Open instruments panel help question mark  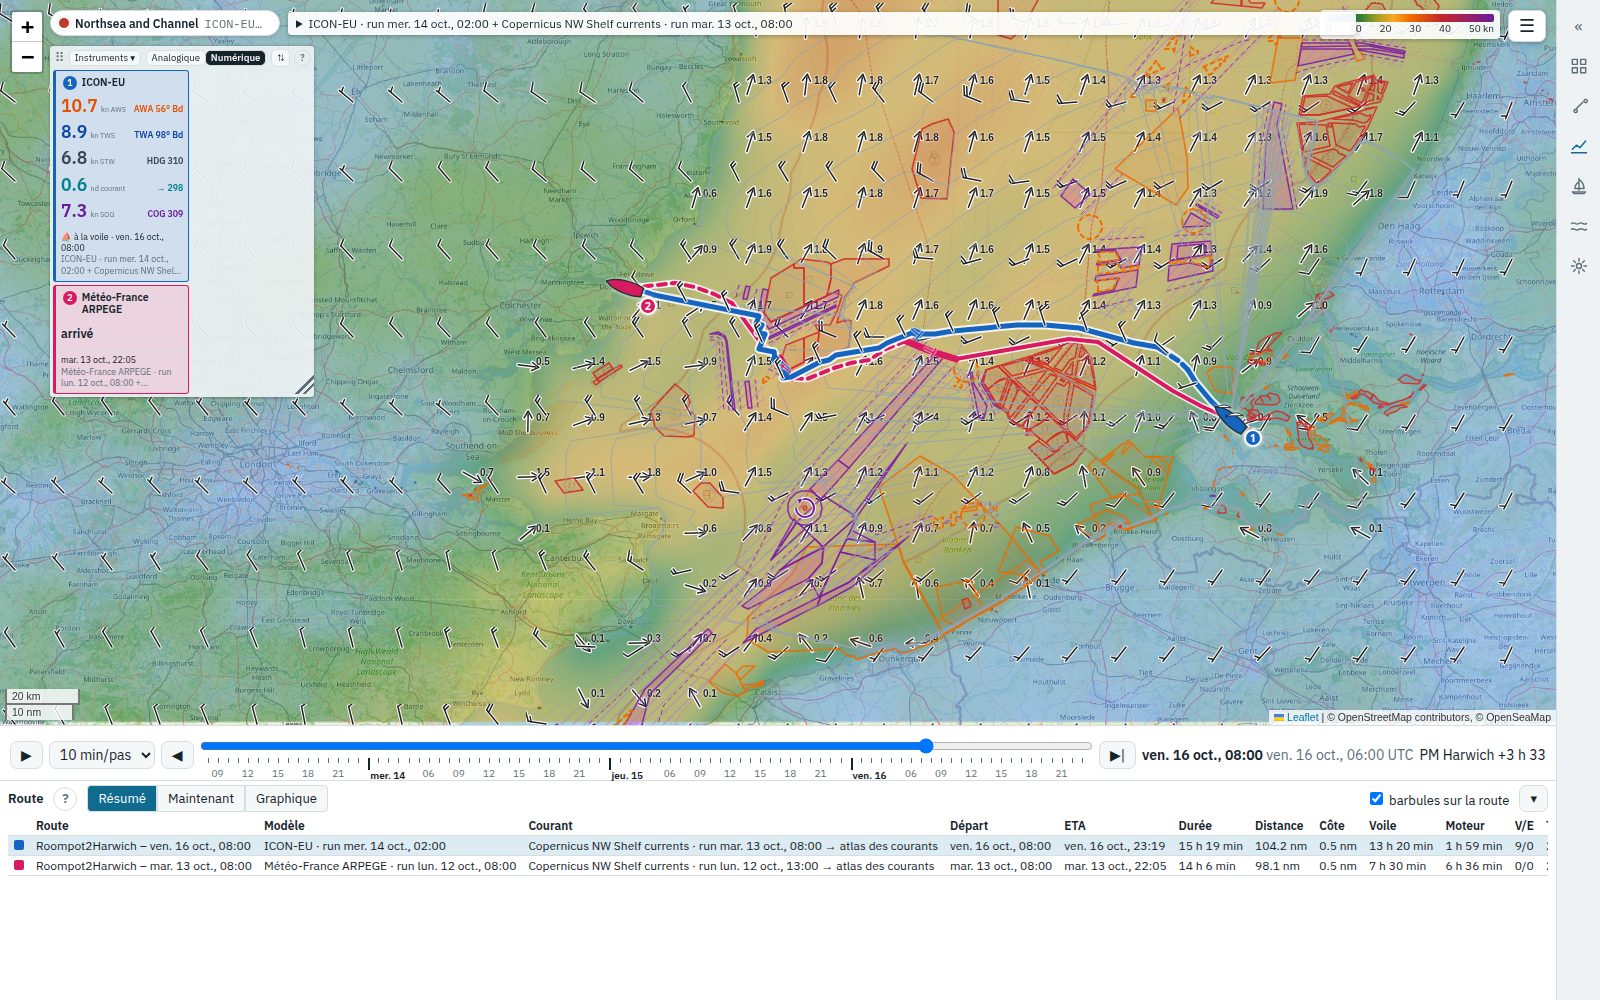302,58
